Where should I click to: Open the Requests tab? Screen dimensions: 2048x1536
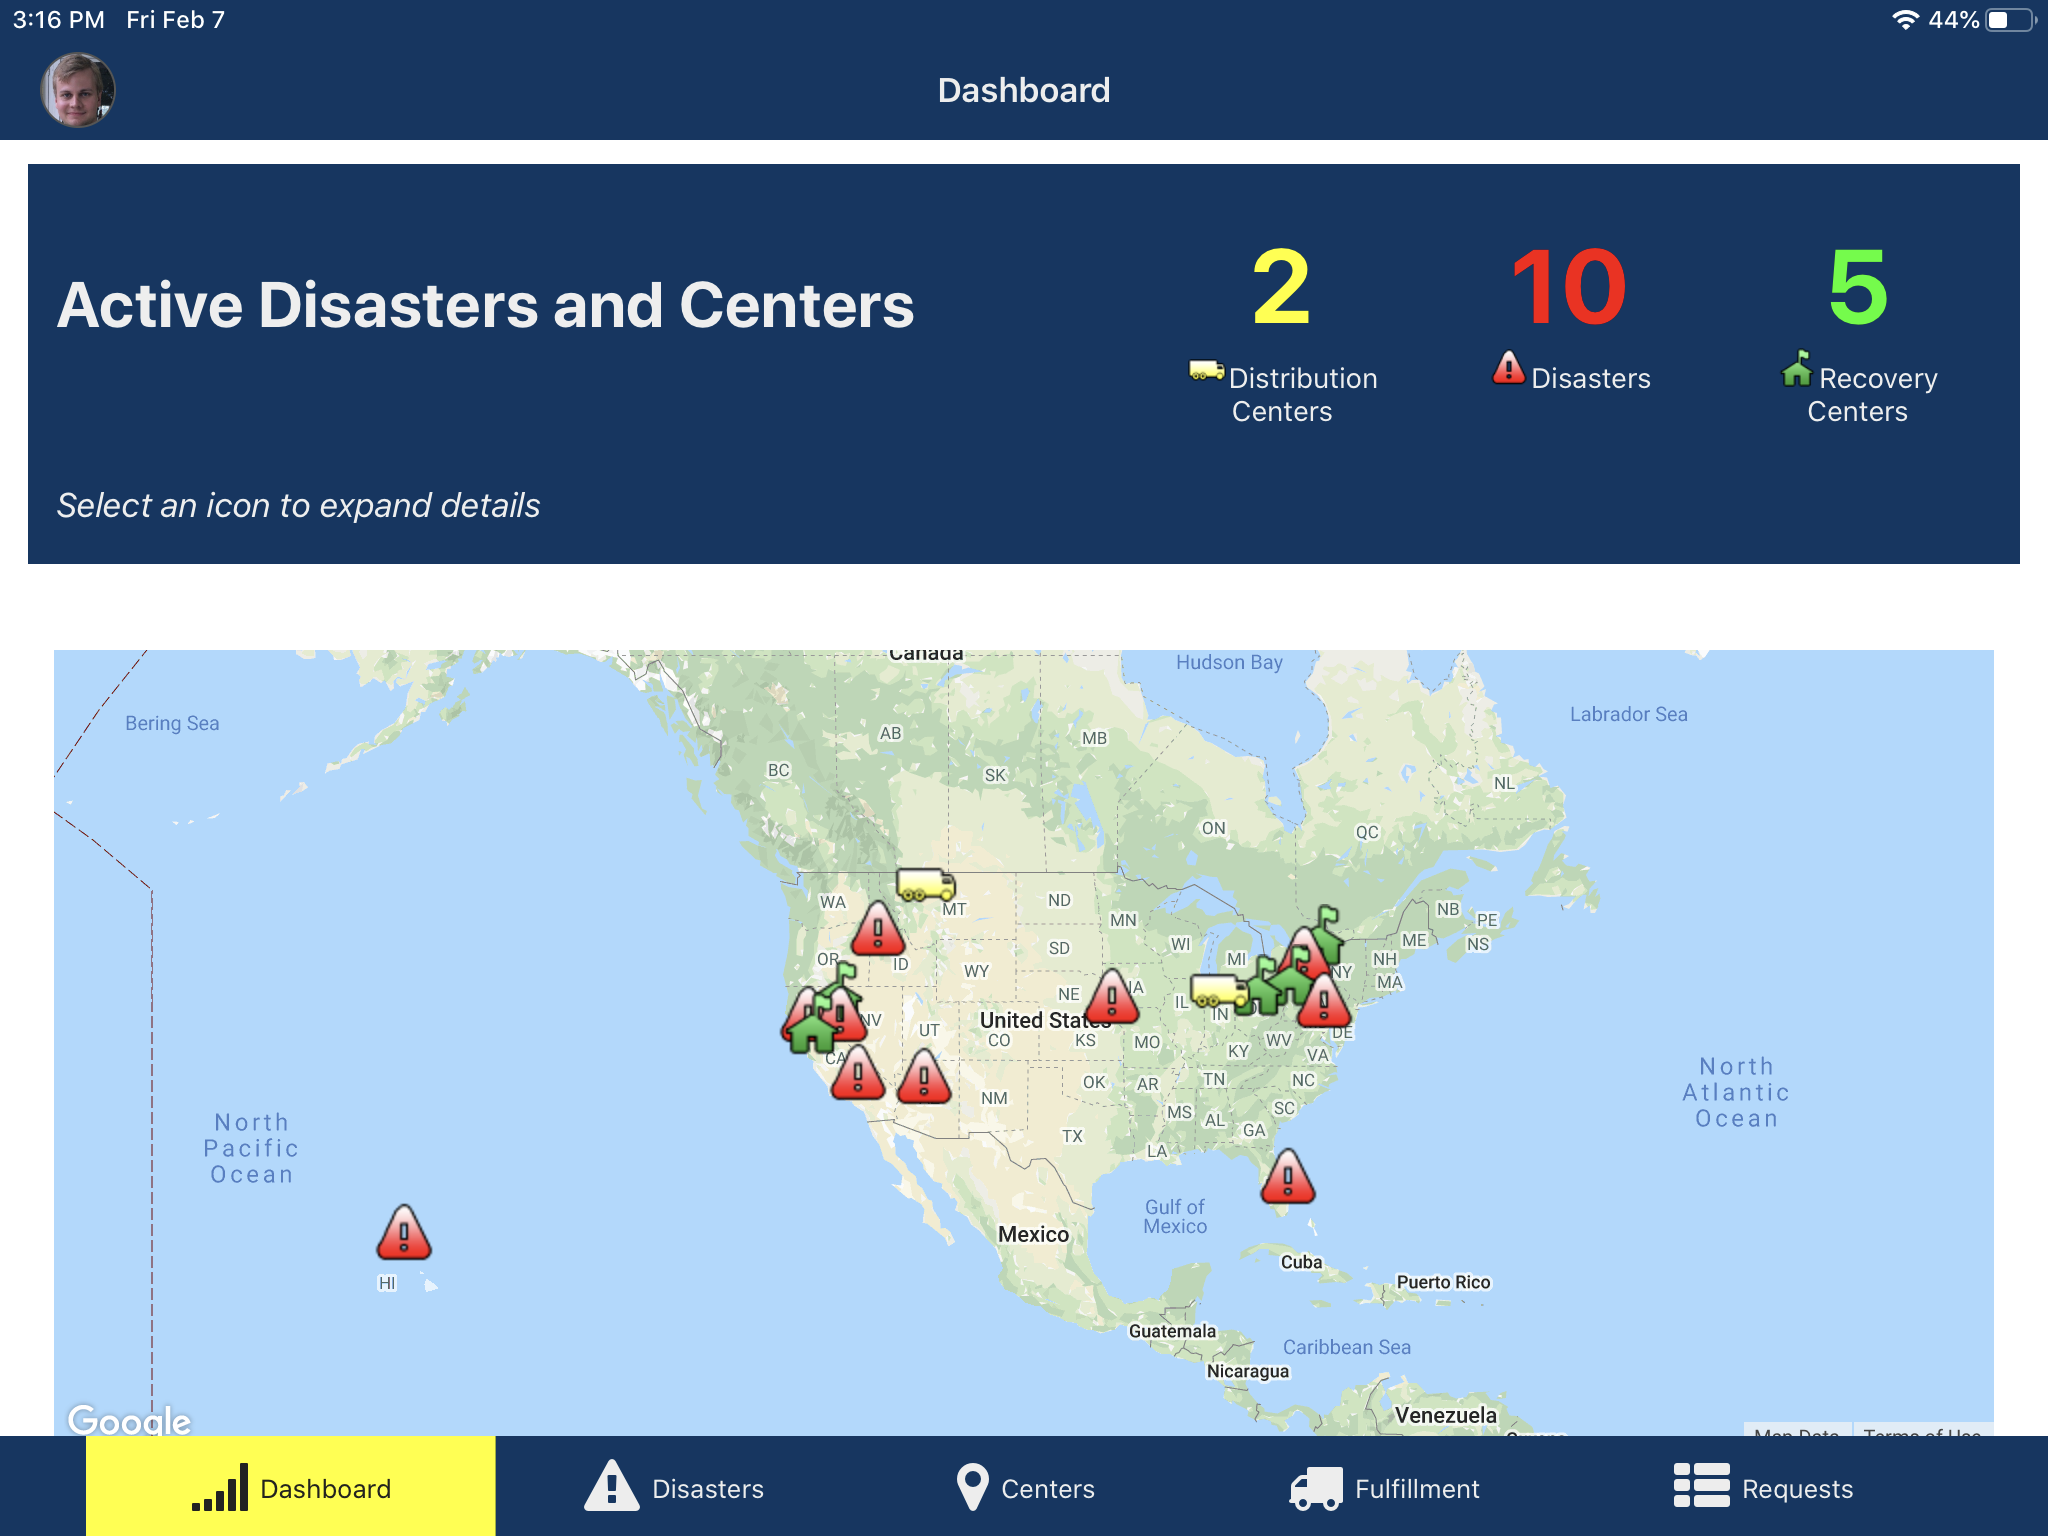(x=1764, y=1488)
